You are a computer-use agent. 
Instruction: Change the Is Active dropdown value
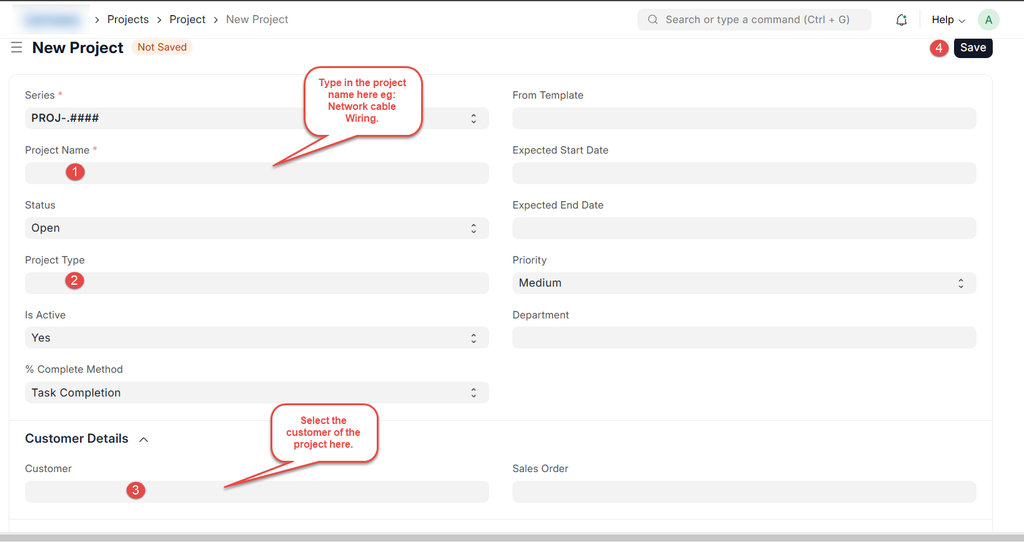click(256, 338)
